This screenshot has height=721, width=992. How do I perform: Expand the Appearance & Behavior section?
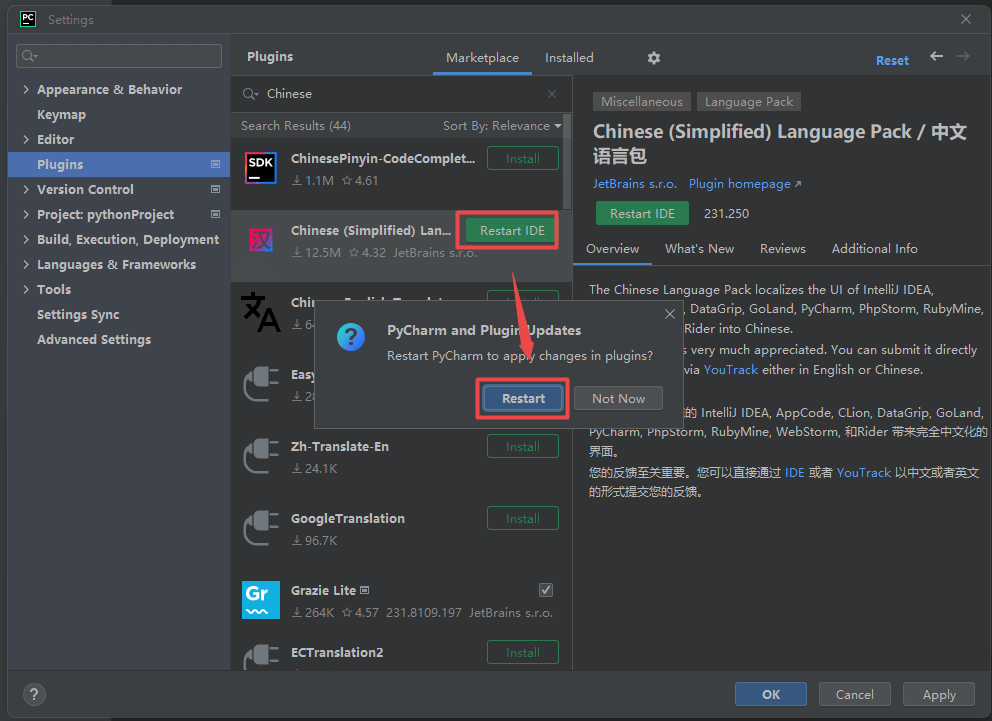click(x=26, y=90)
